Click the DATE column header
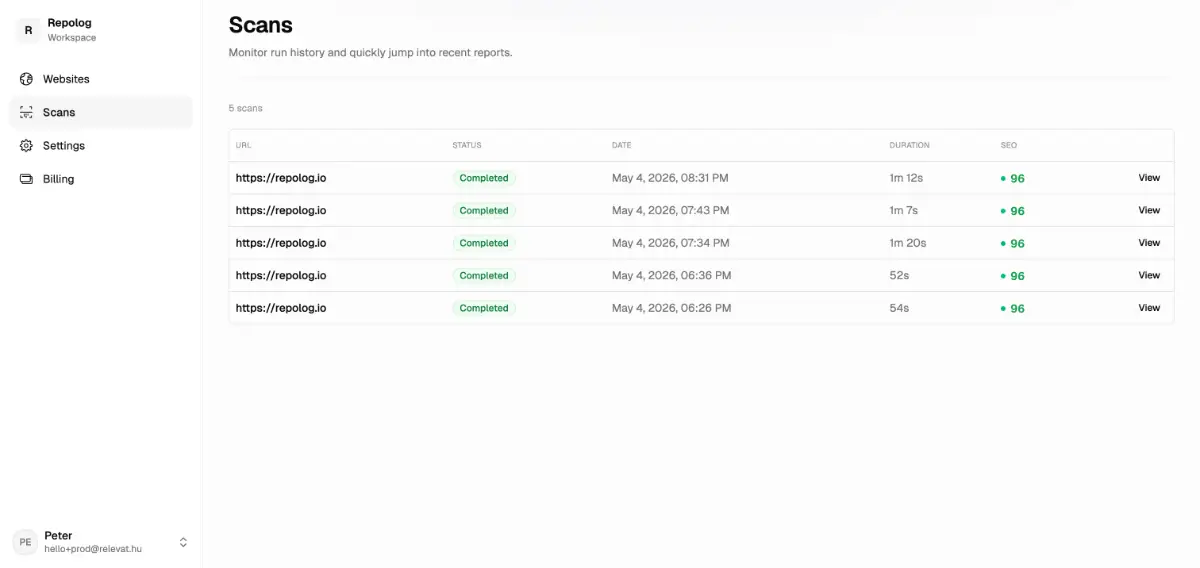Image resolution: width=1200 pixels, height=568 pixels. (x=622, y=145)
